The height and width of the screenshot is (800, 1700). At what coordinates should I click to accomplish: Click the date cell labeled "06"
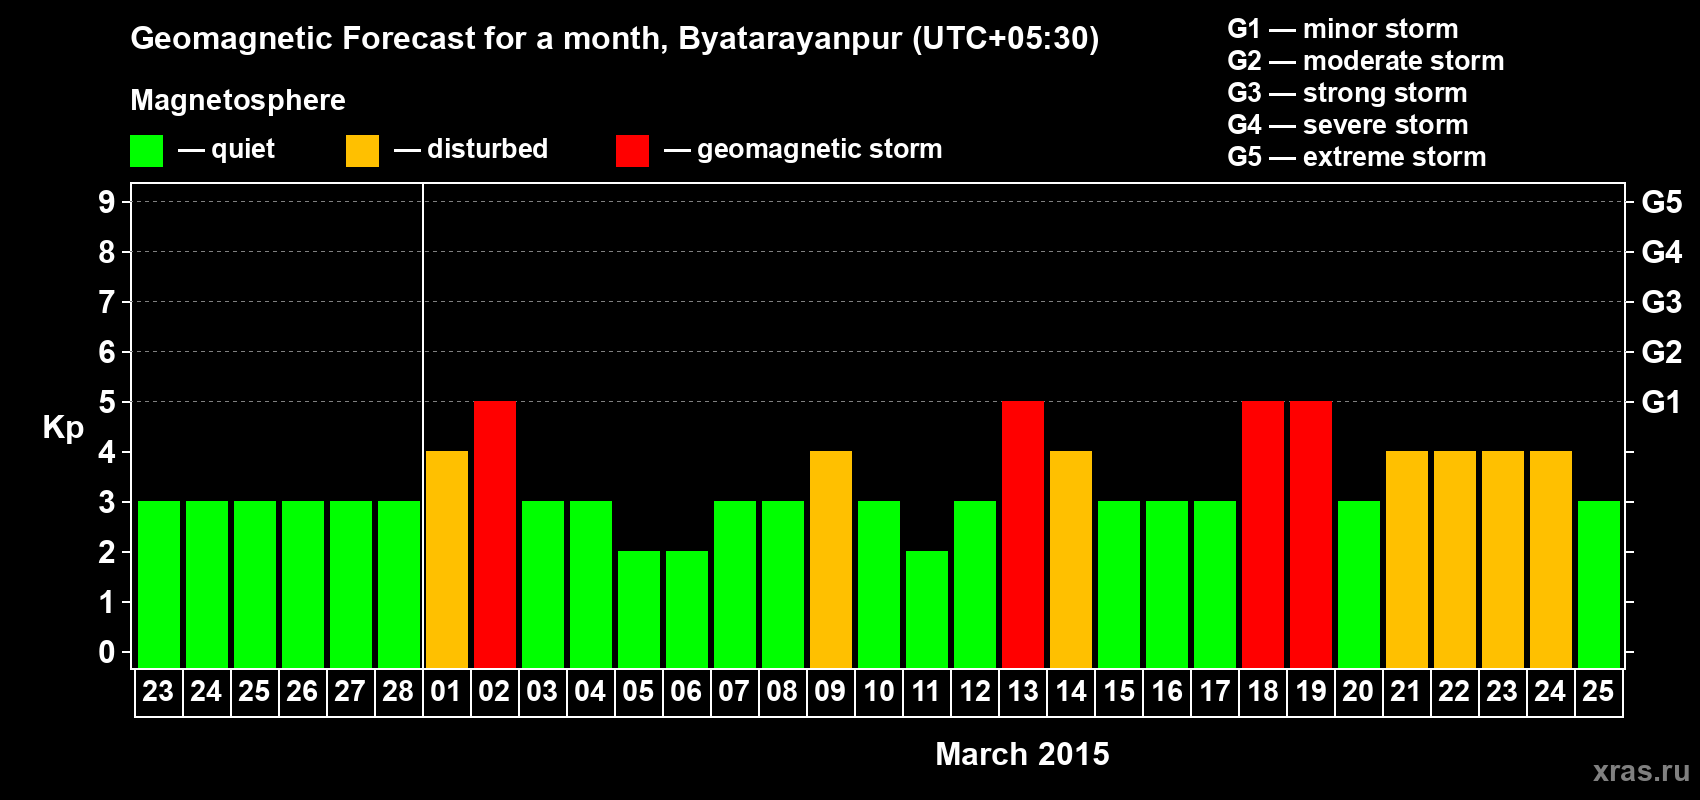tap(687, 692)
